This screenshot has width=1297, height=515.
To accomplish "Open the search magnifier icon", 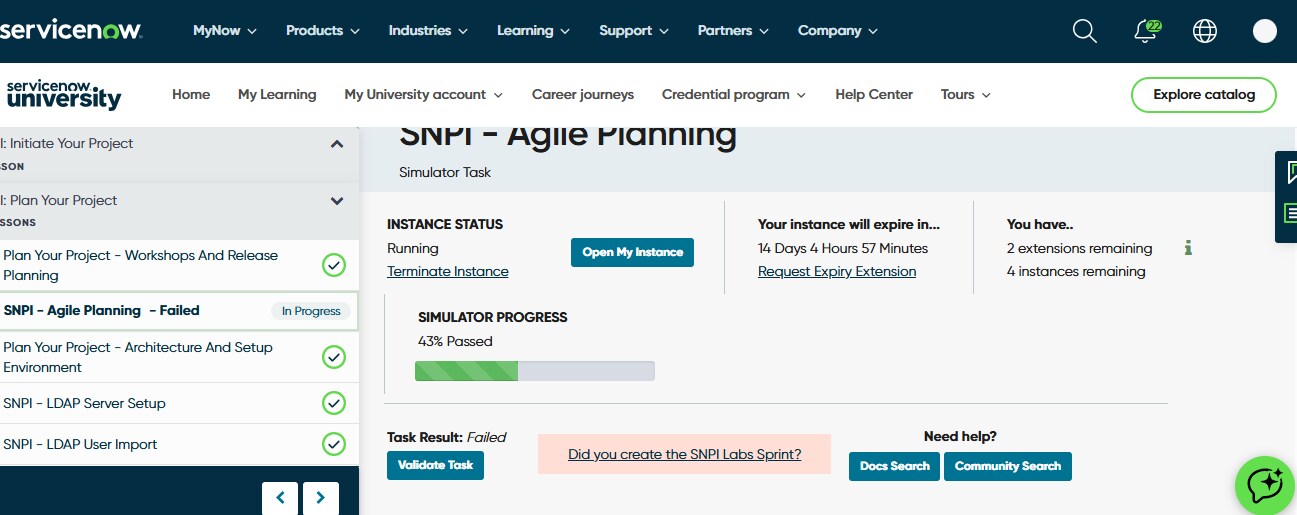I will tap(1085, 31).
